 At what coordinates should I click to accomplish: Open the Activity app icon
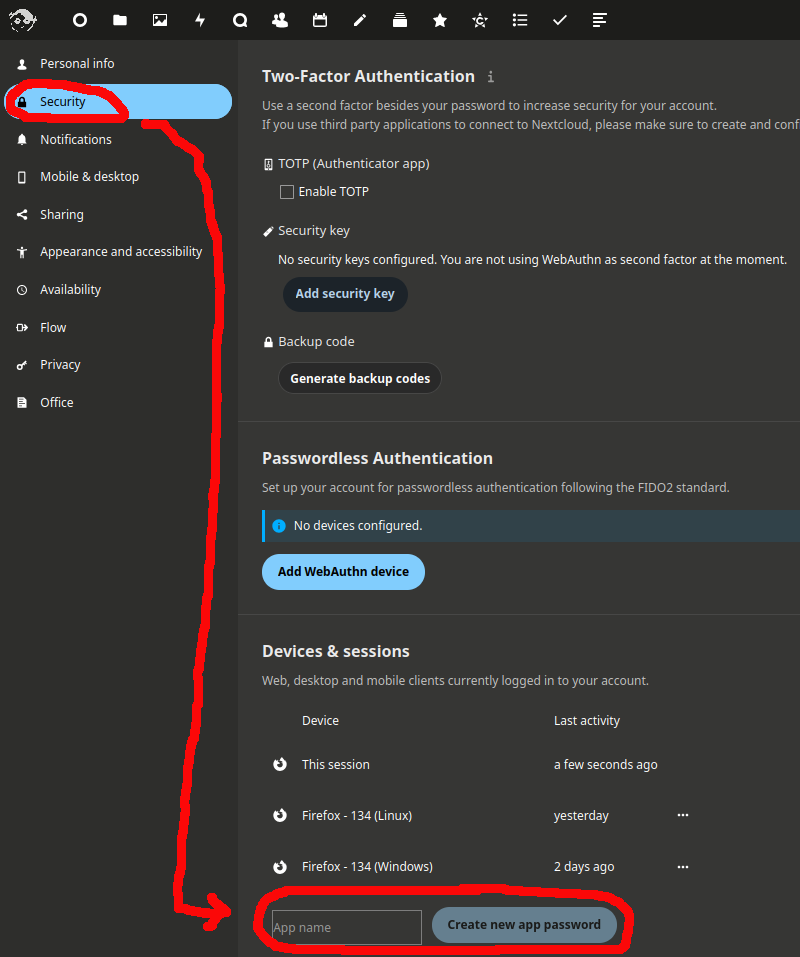[200, 20]
